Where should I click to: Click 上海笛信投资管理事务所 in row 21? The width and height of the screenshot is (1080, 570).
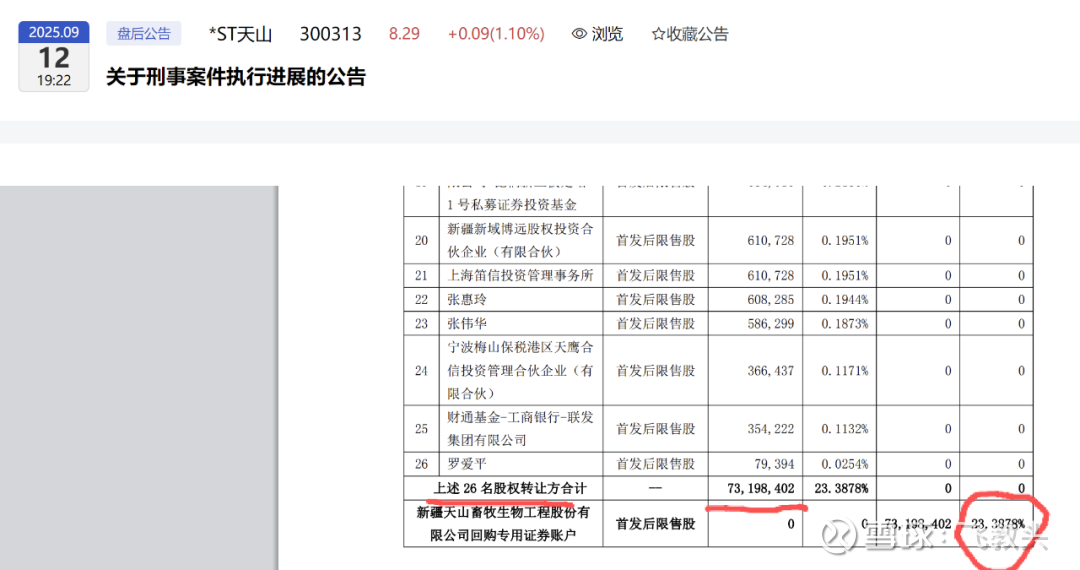[x=520, y=275]
